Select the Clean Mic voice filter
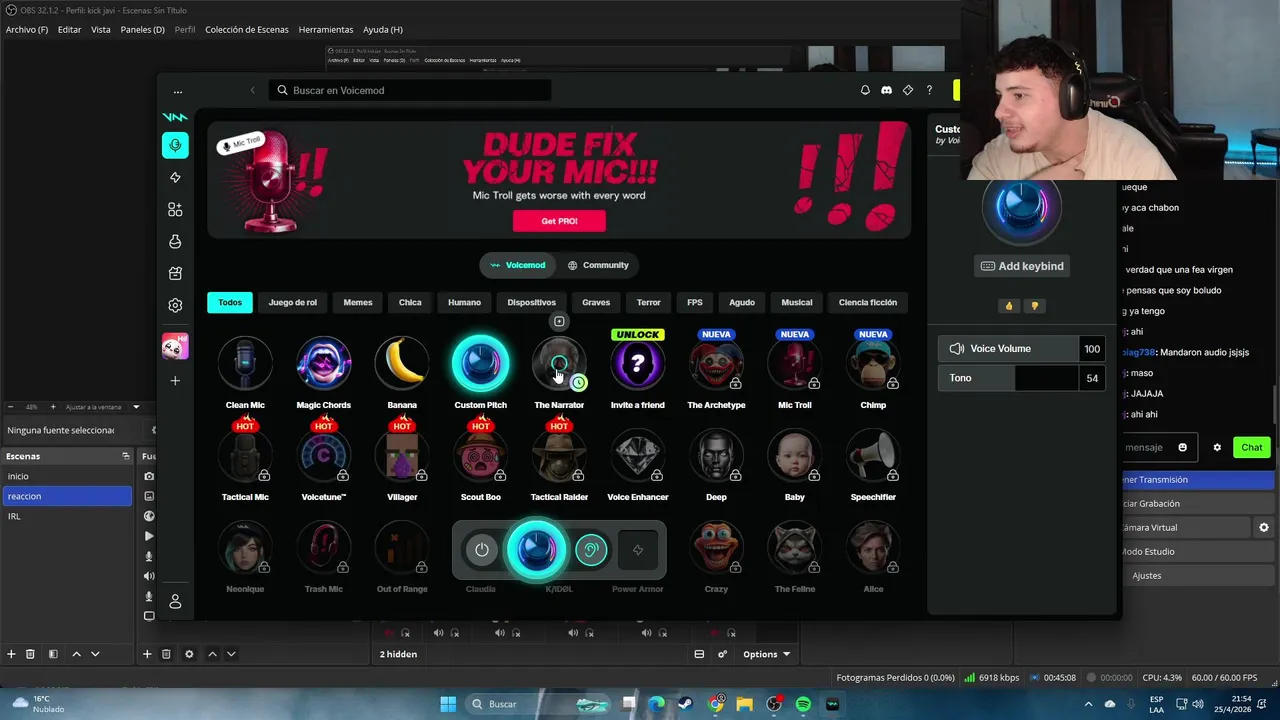 [245, 363]
